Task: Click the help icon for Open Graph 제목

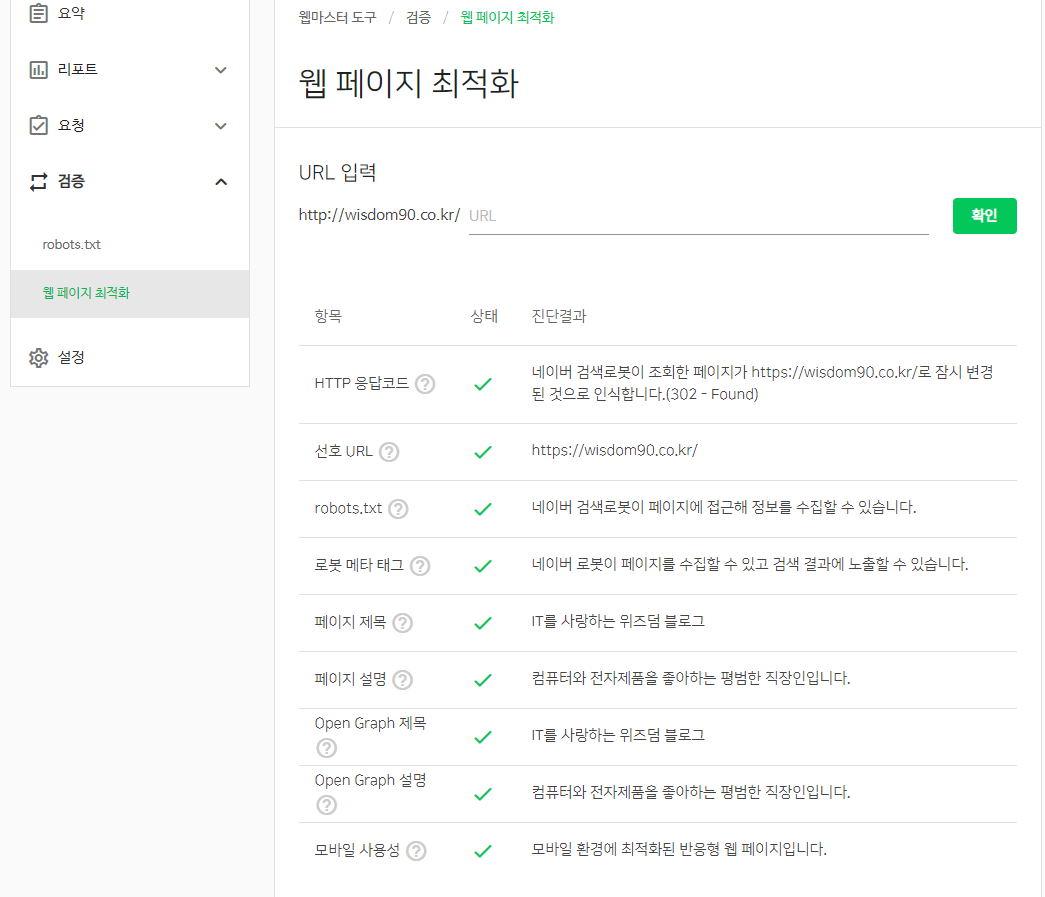Action: (326, 747)
